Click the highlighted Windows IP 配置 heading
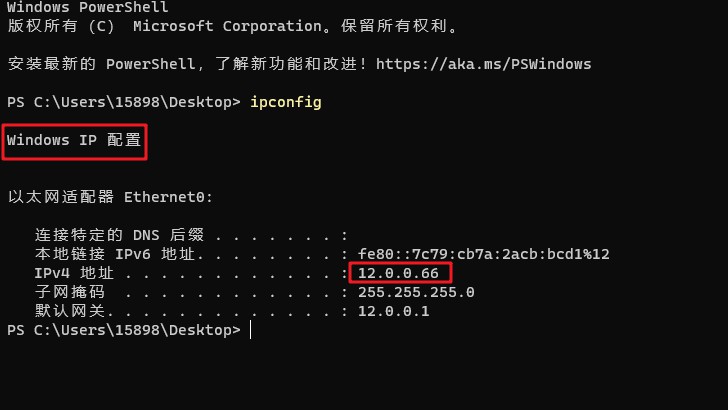Viewport: 728px width, 410px height. [x=75, y=141]
